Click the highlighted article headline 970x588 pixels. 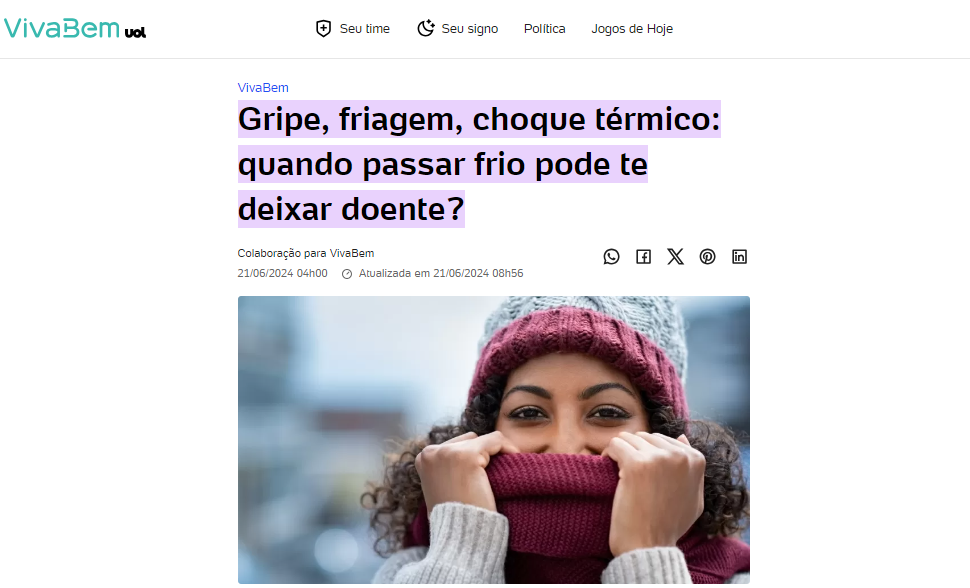click(479, 164)
